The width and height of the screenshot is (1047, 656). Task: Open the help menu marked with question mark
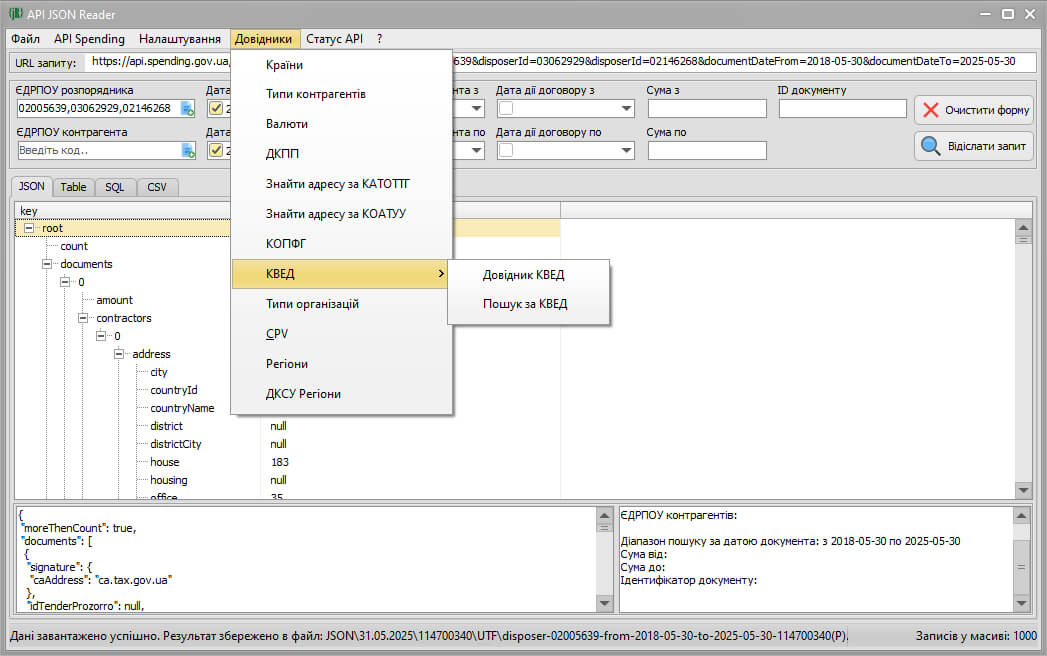pos(380,39)
